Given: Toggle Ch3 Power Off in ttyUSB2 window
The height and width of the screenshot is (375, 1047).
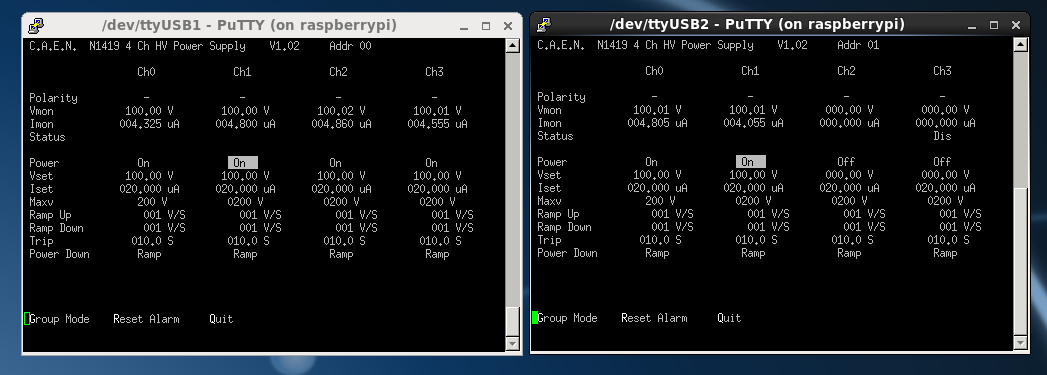Looking at the screenshot, I should tap(942, 162).
